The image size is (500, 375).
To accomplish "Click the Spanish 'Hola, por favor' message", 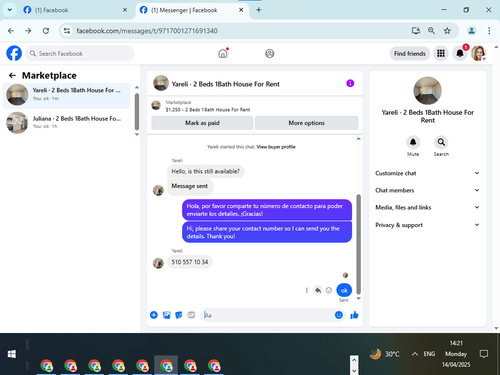I will [x=267, y=210].
